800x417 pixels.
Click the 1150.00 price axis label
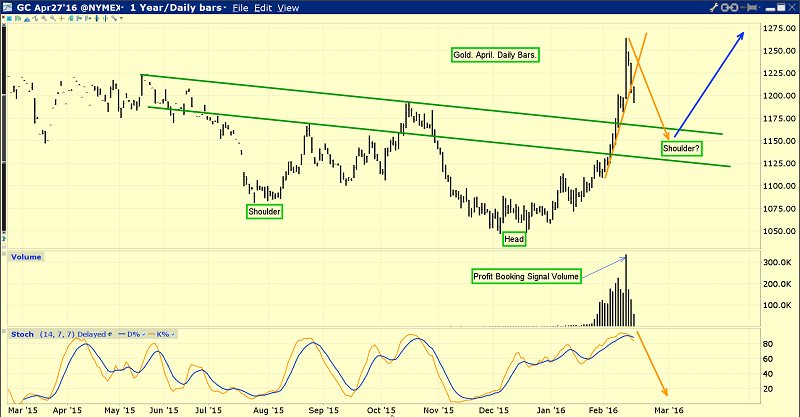click(779, 141)
